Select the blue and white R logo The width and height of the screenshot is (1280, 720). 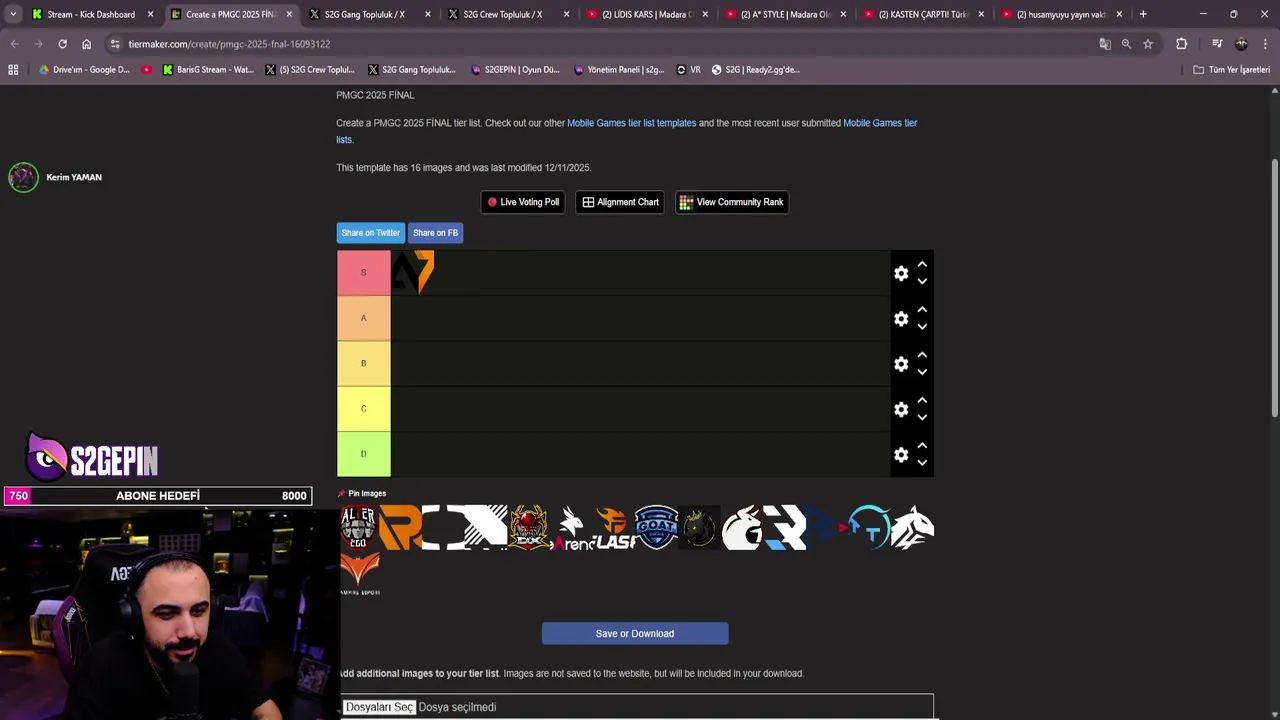click(x=785, y=527)
